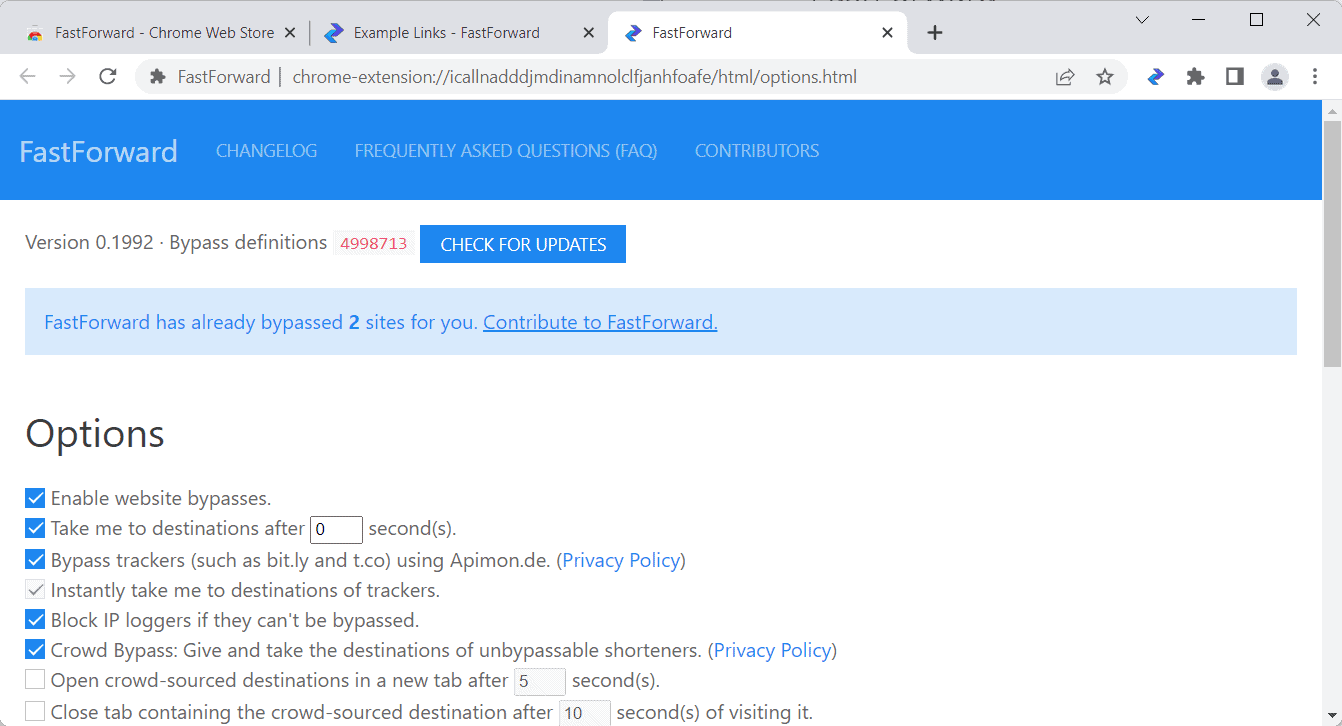The image size is (1342, 726).
Task: Open the Chrome profile avatar
Action: (1275, 77)
